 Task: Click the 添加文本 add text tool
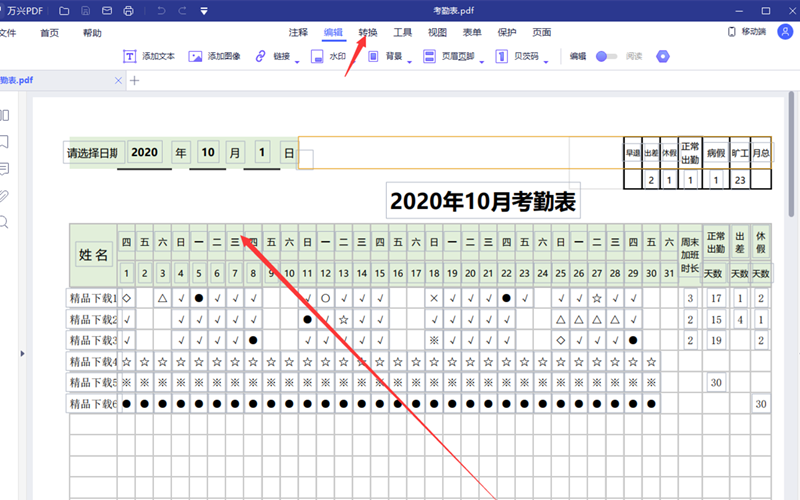pos(149,56)
